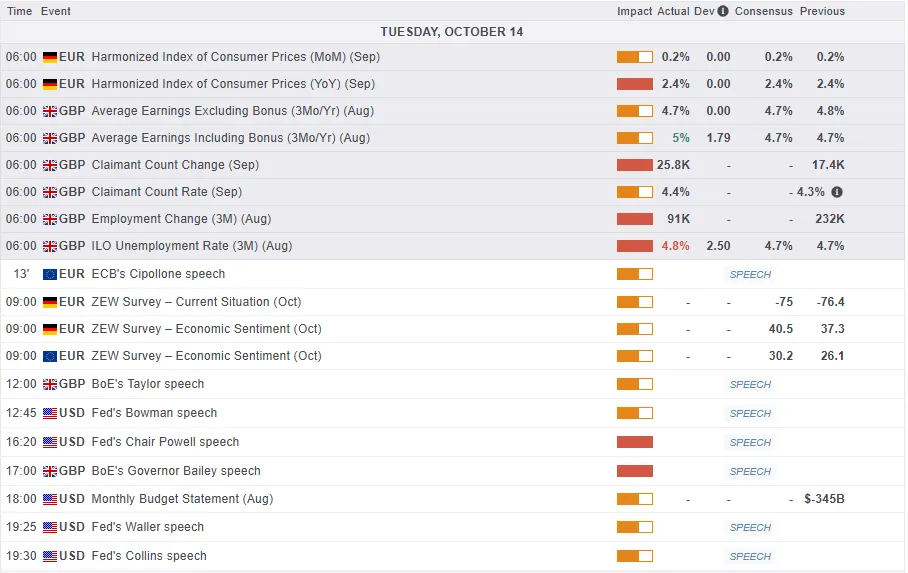Click UK flag beside BoE's Governor Bailey speech

point(49,471)
